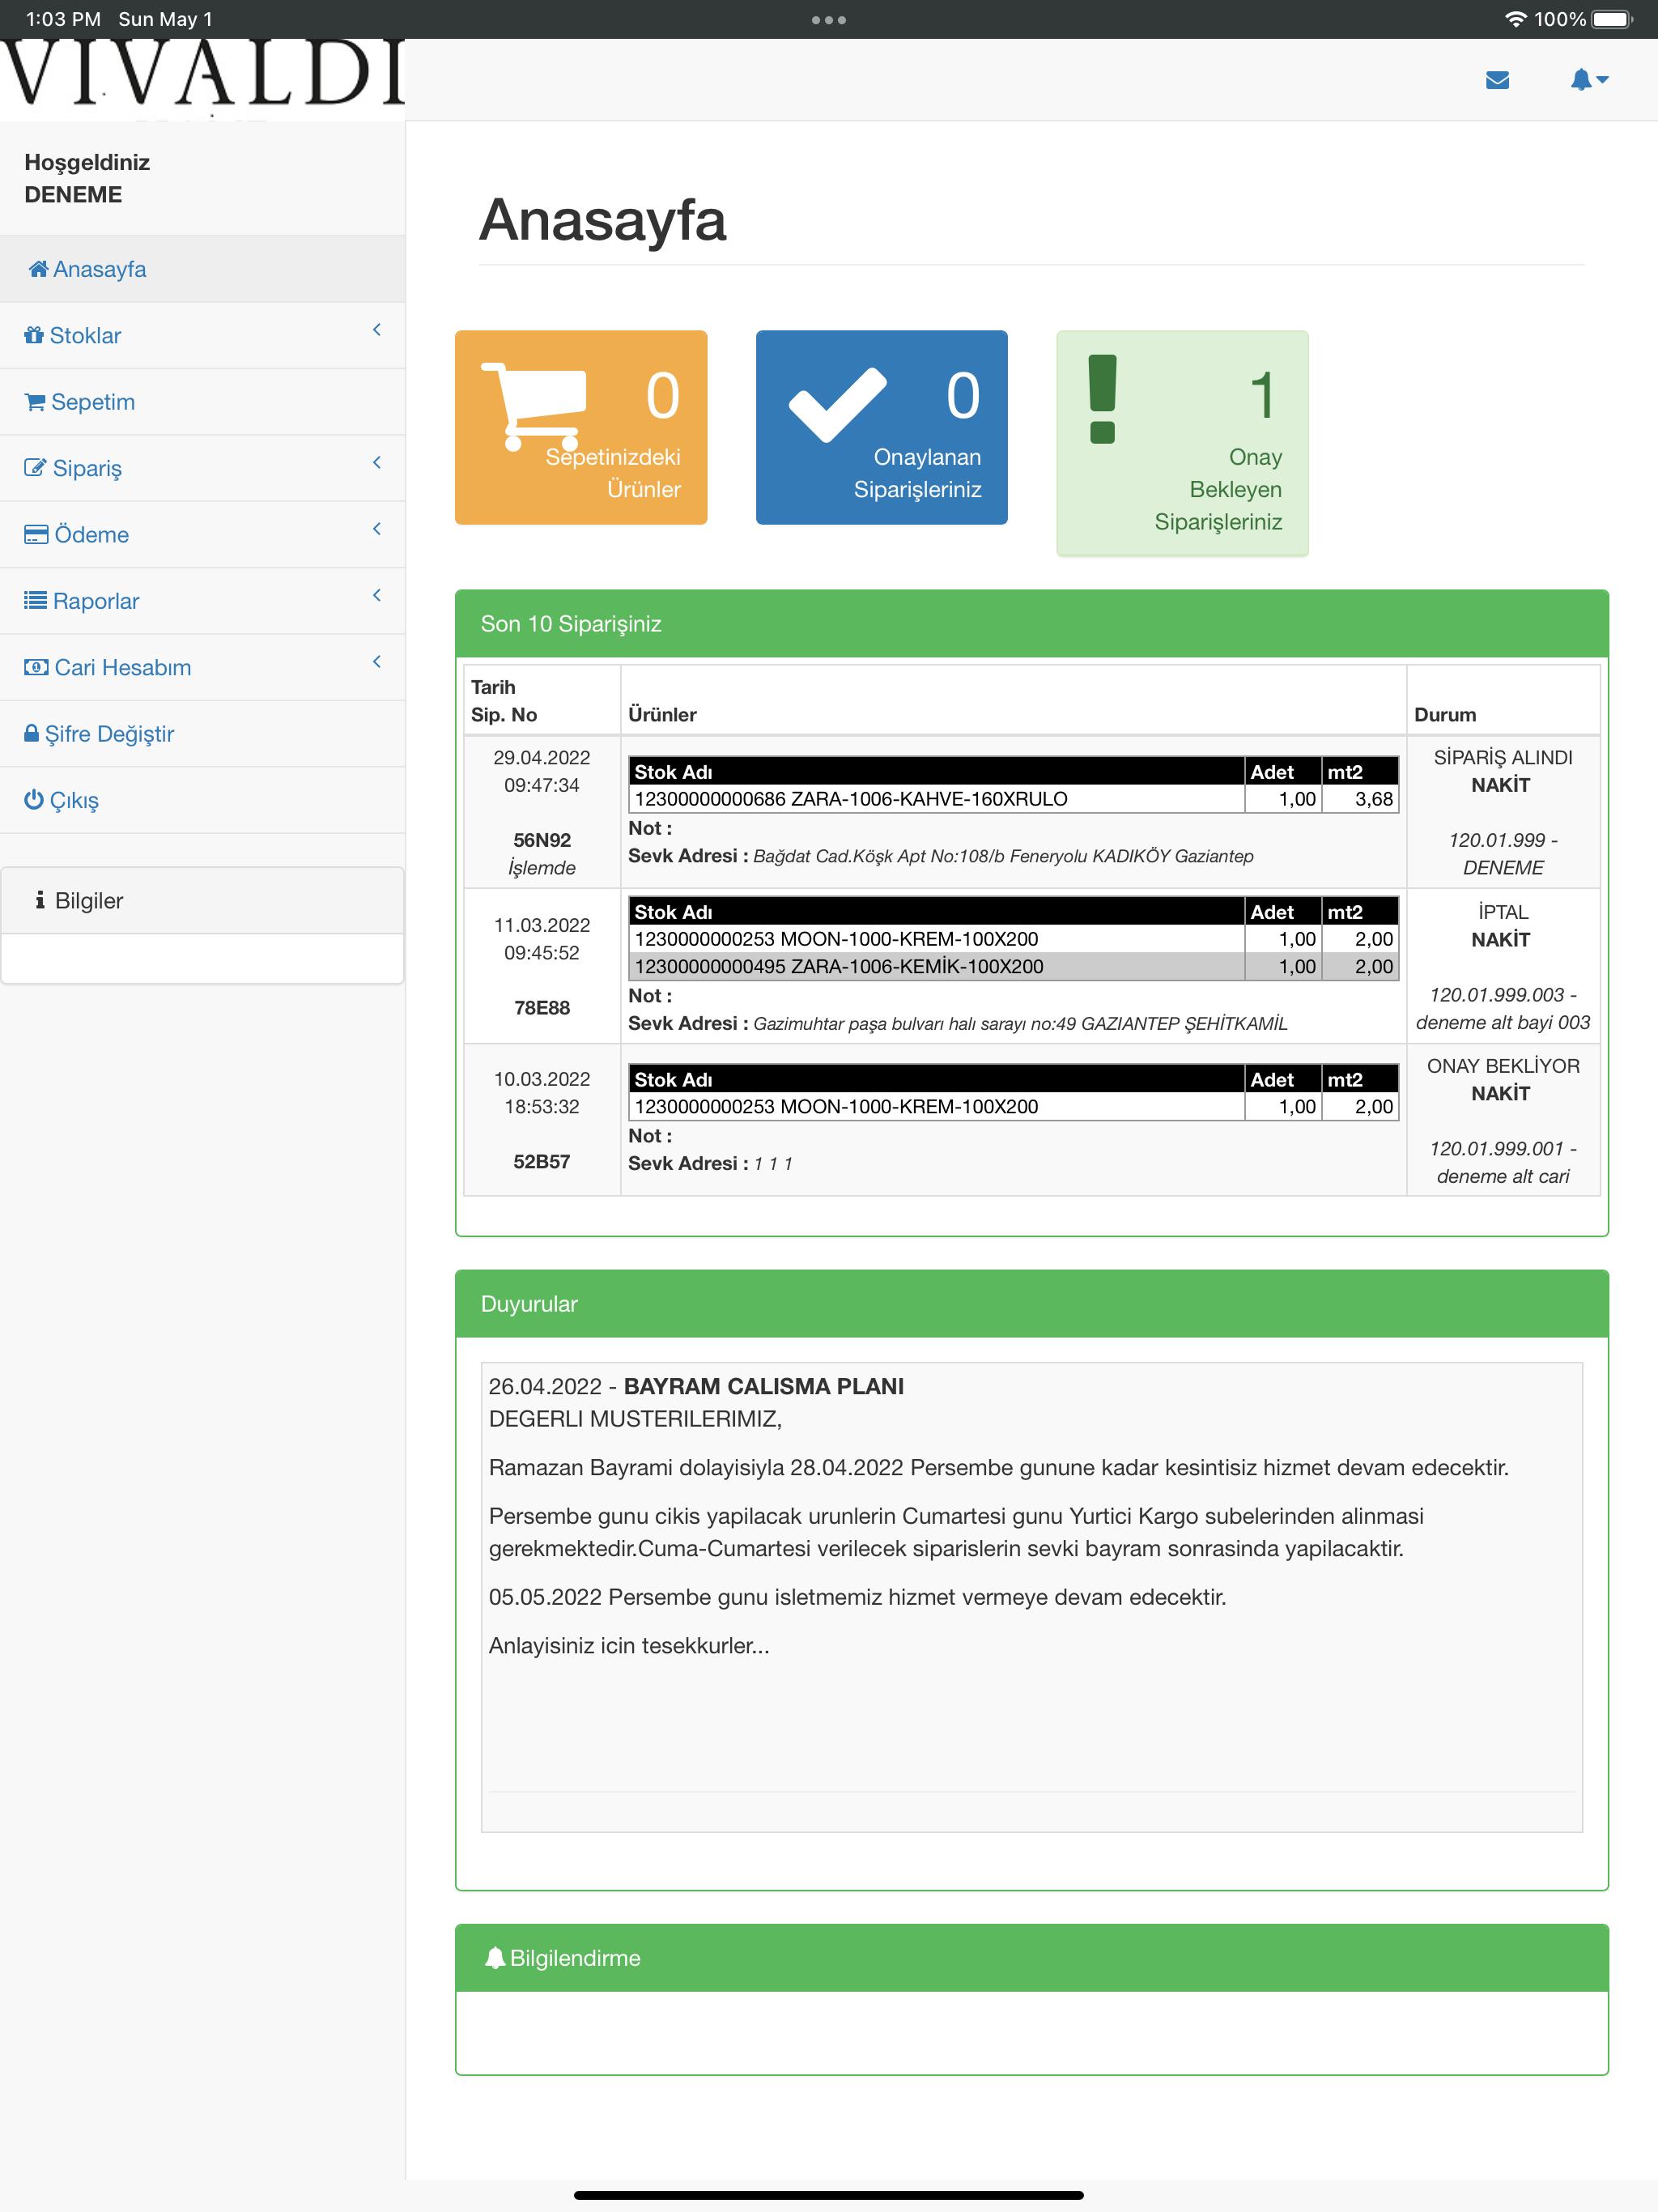Open the mail envelope icon in header

pos(1497,80)
